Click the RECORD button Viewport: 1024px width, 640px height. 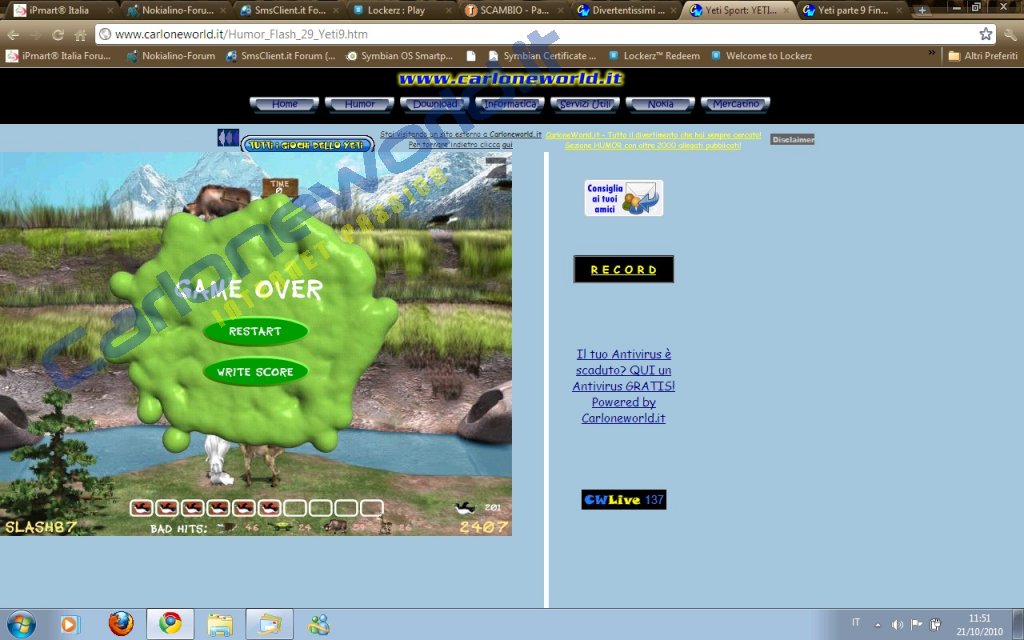[x=624, y=269]
